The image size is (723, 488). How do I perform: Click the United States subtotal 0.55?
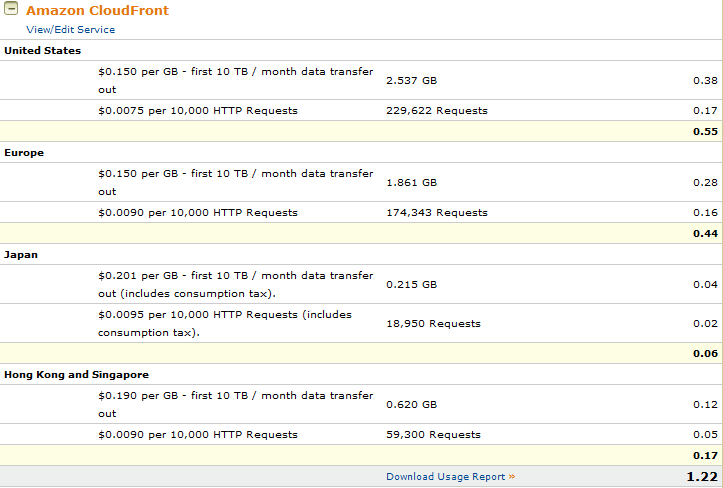(x=707, y=132)
